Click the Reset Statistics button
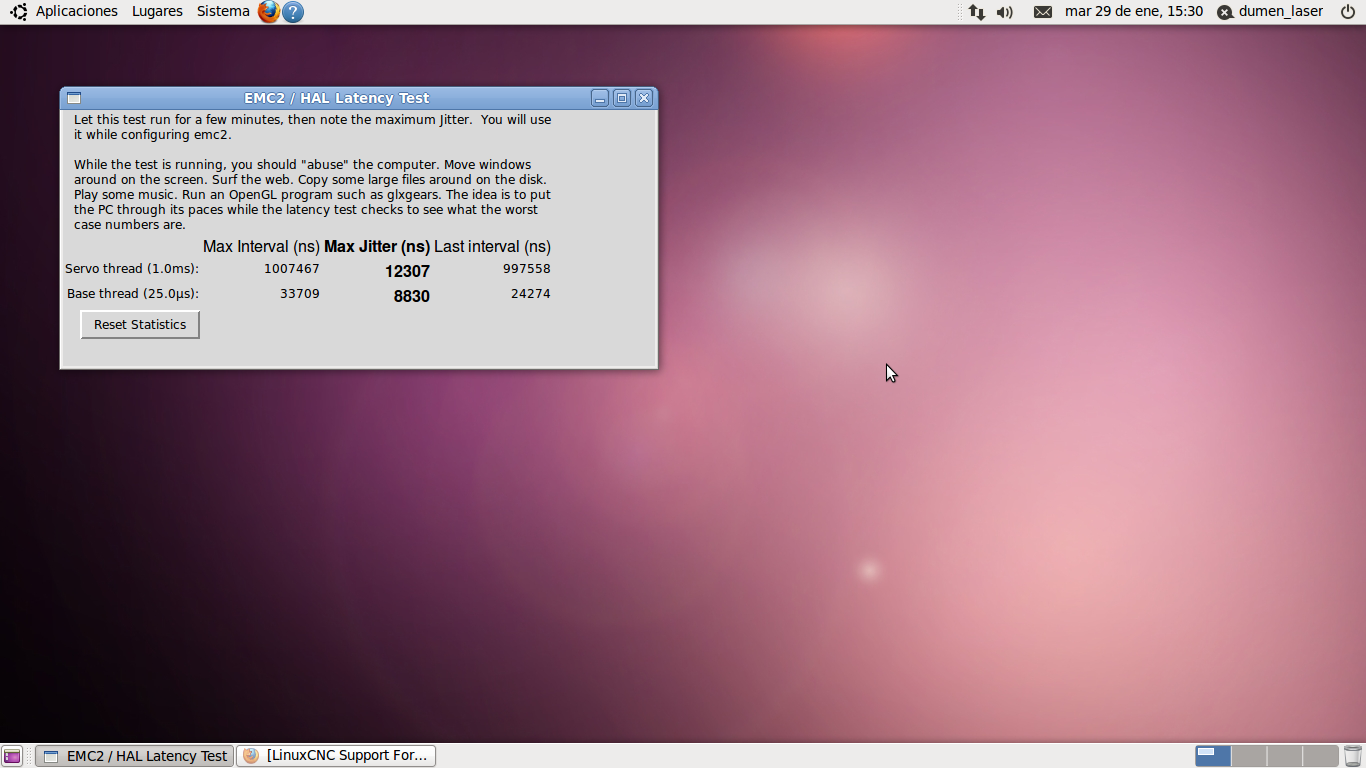1366x768 pixels. 140,324
